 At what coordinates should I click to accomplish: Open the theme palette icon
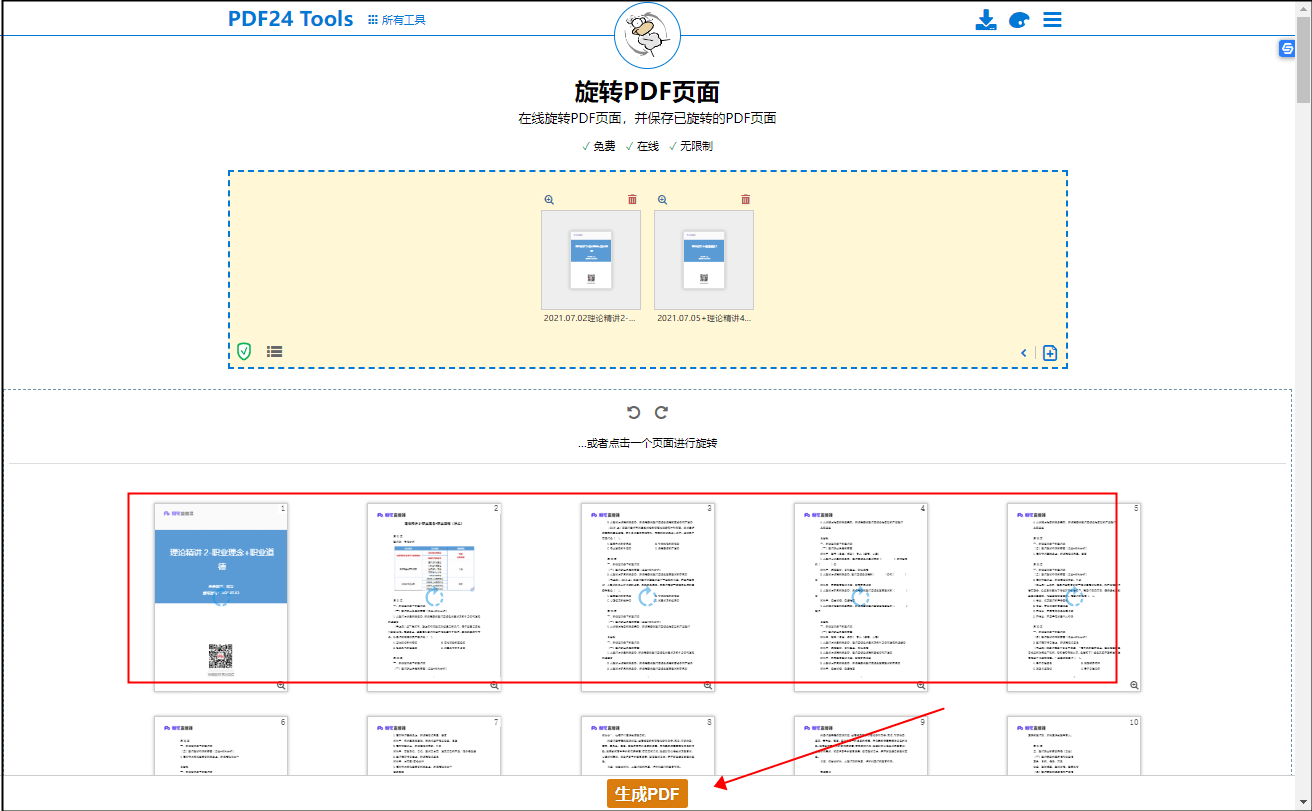pos(1019,20)
